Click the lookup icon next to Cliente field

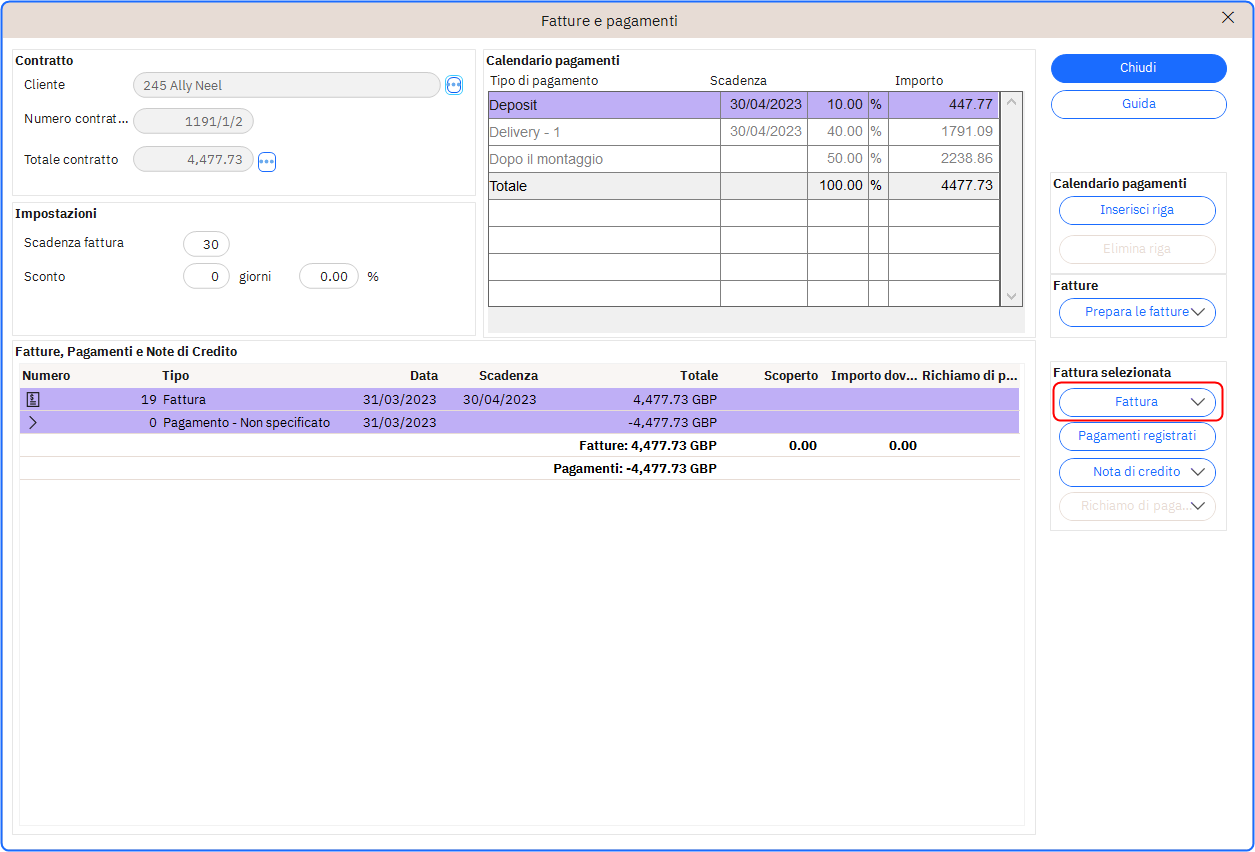(x=454, y=86)
